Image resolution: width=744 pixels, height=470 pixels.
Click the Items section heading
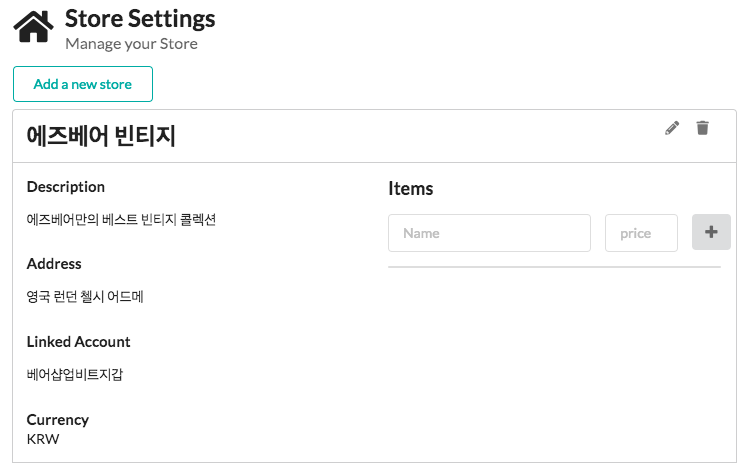(x=410, y=189)
